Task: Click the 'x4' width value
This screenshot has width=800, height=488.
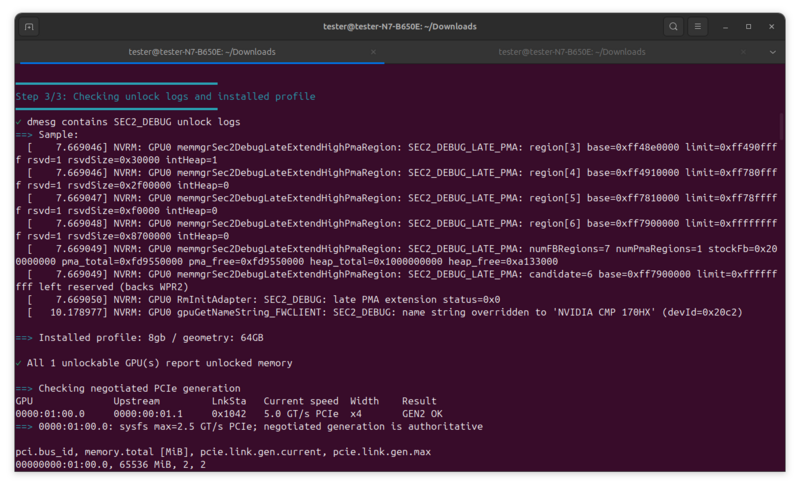Action: coord(356,414)
